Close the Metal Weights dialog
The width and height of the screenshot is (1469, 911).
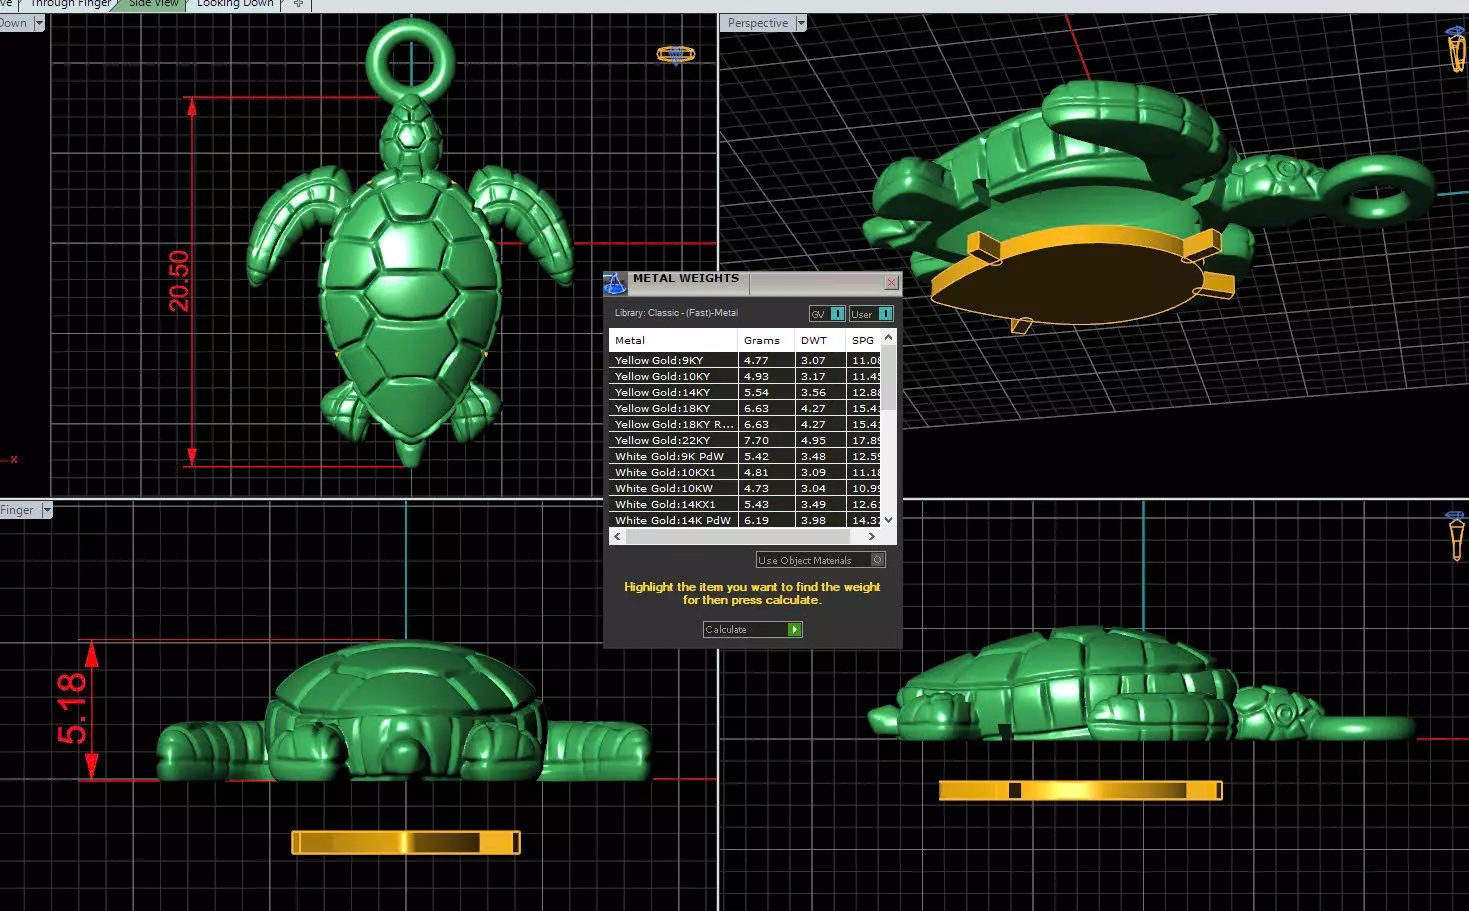[891, 283]
